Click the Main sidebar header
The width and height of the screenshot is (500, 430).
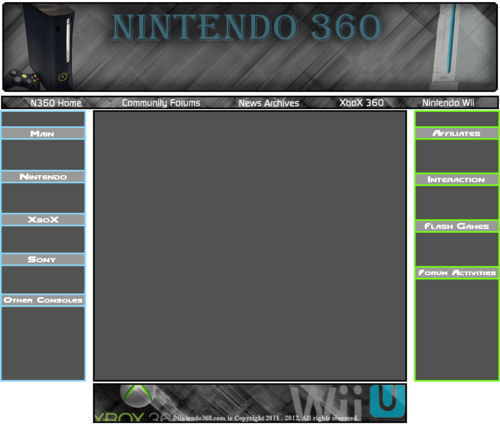(43, 133)
